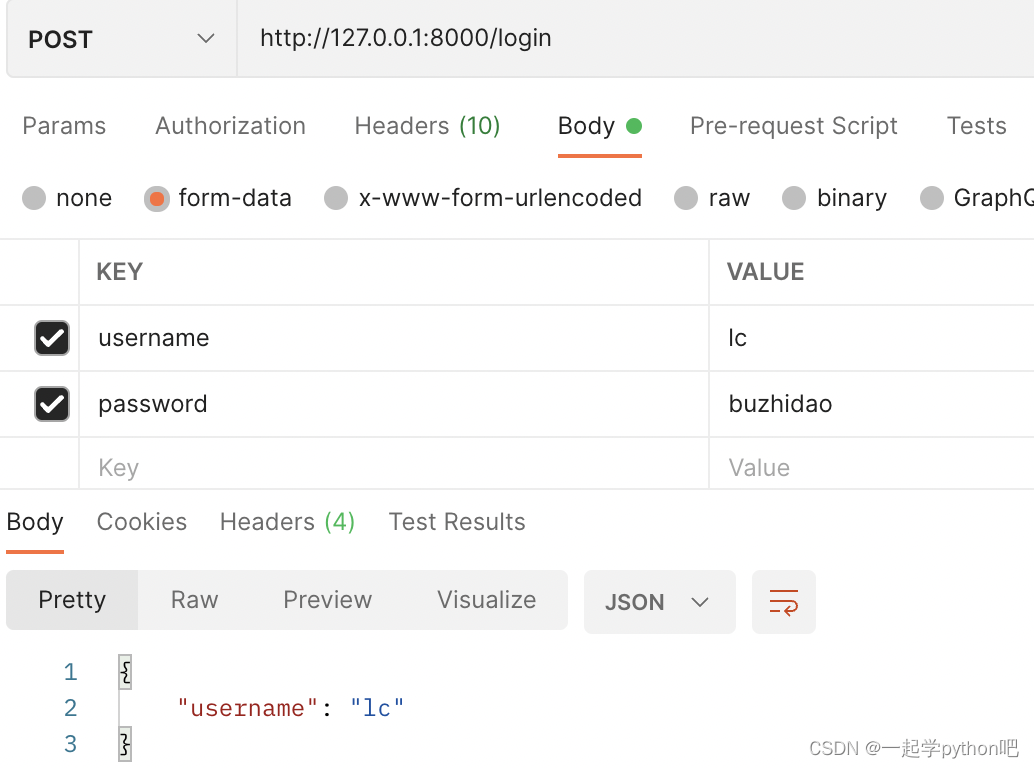
Task: View the response Cookies tab
Action: tap(141, 522)
